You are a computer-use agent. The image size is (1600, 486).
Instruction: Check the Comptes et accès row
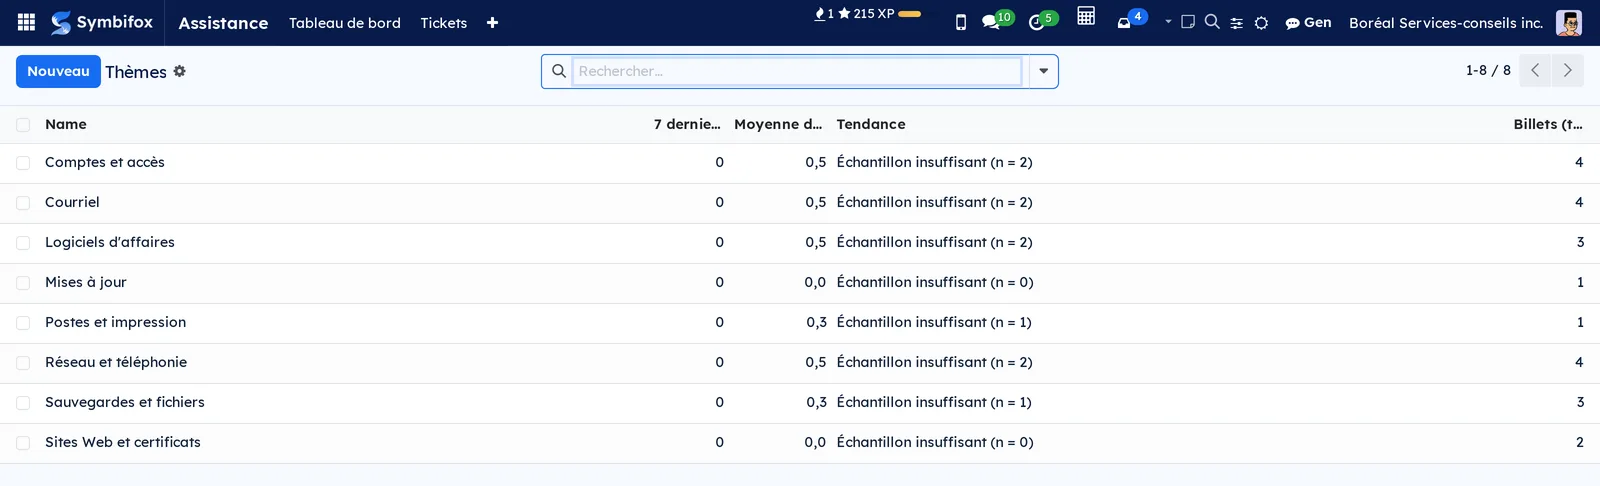pyautogui.click(x=23, y=163)
